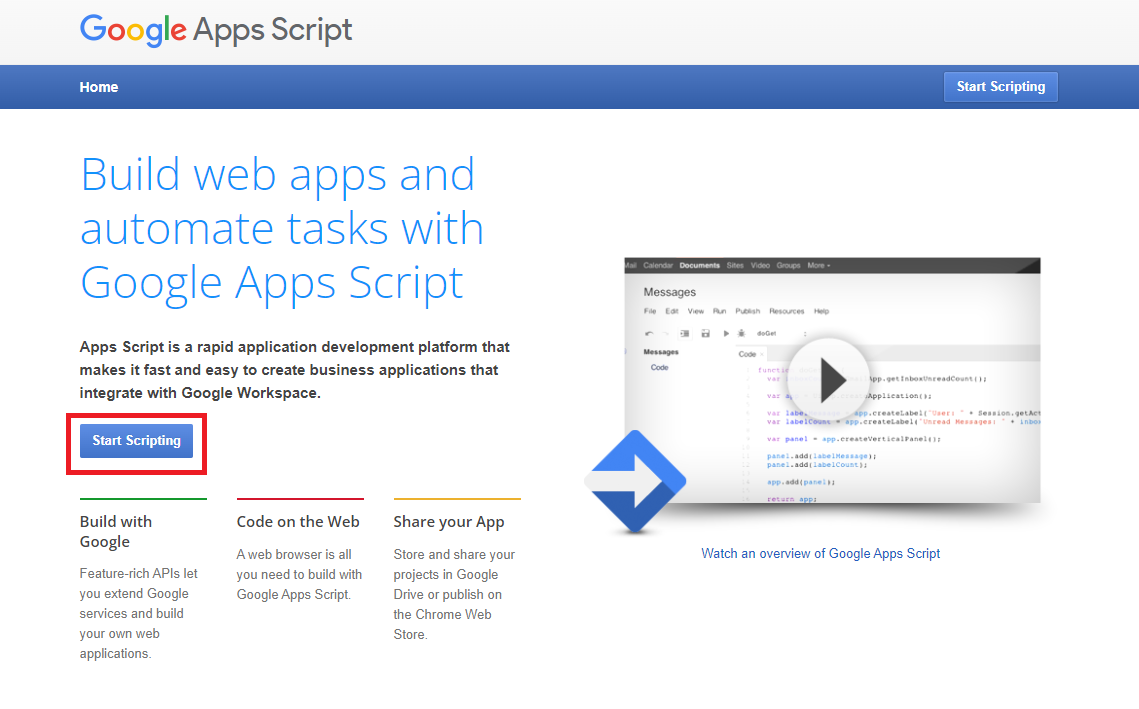Play the overview video

pyautogui.click(x=829, y=380)
